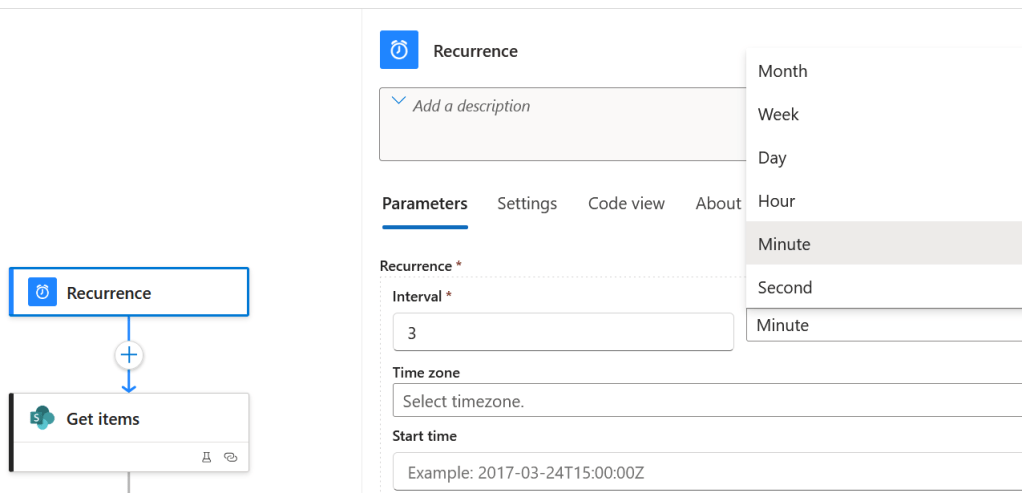The image size is (1022, 493).
Task: Click the clock icon on Recurrence flow node
Action: pyautogui.click(x=42, y=292)
